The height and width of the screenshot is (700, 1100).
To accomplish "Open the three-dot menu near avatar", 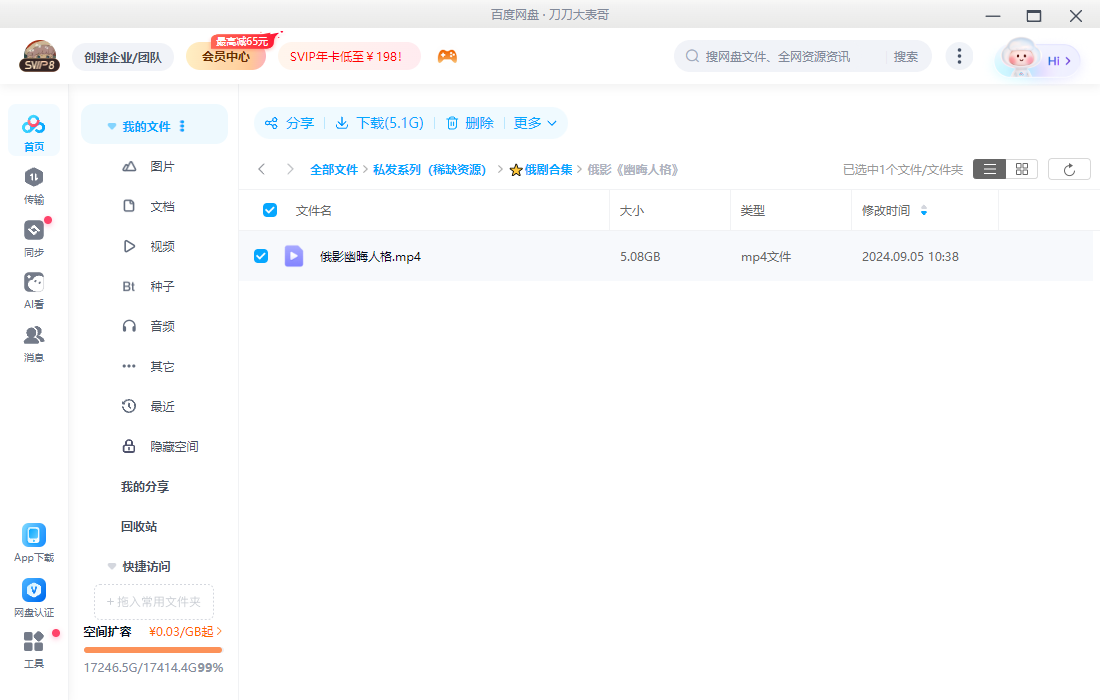I will coord(959,56).
